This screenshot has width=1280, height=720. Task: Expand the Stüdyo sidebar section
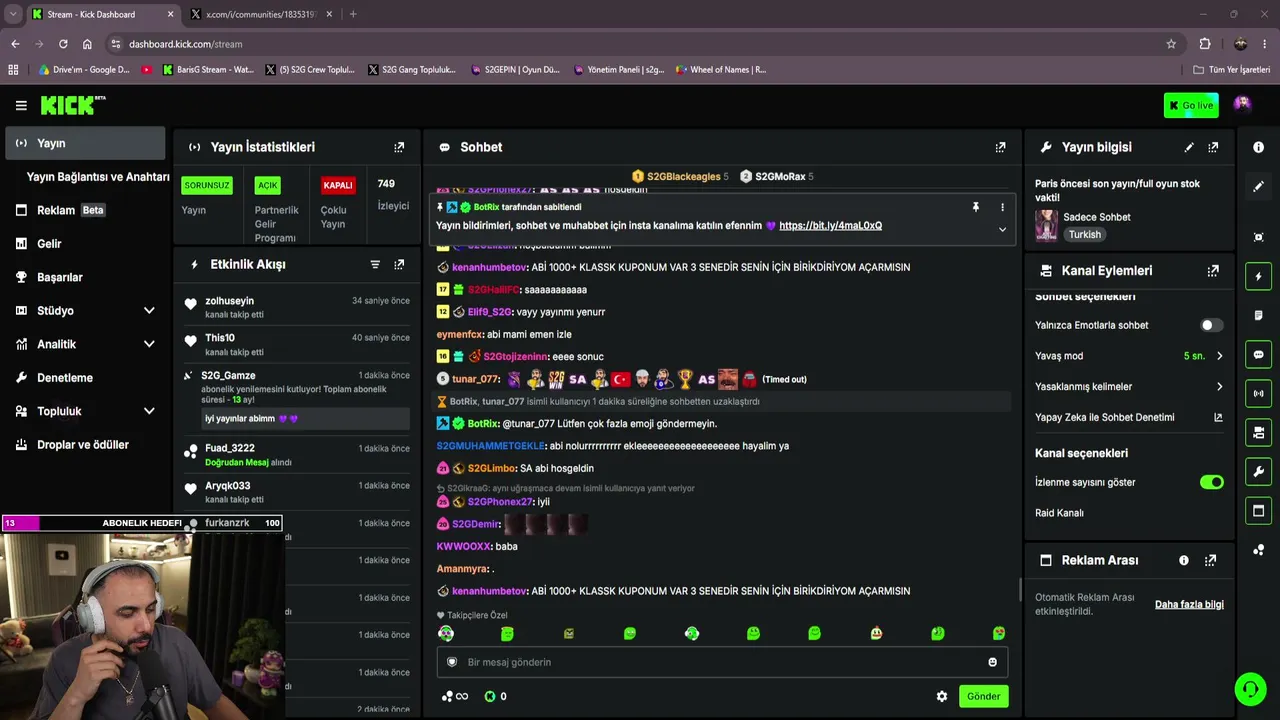tap(149, 311)
